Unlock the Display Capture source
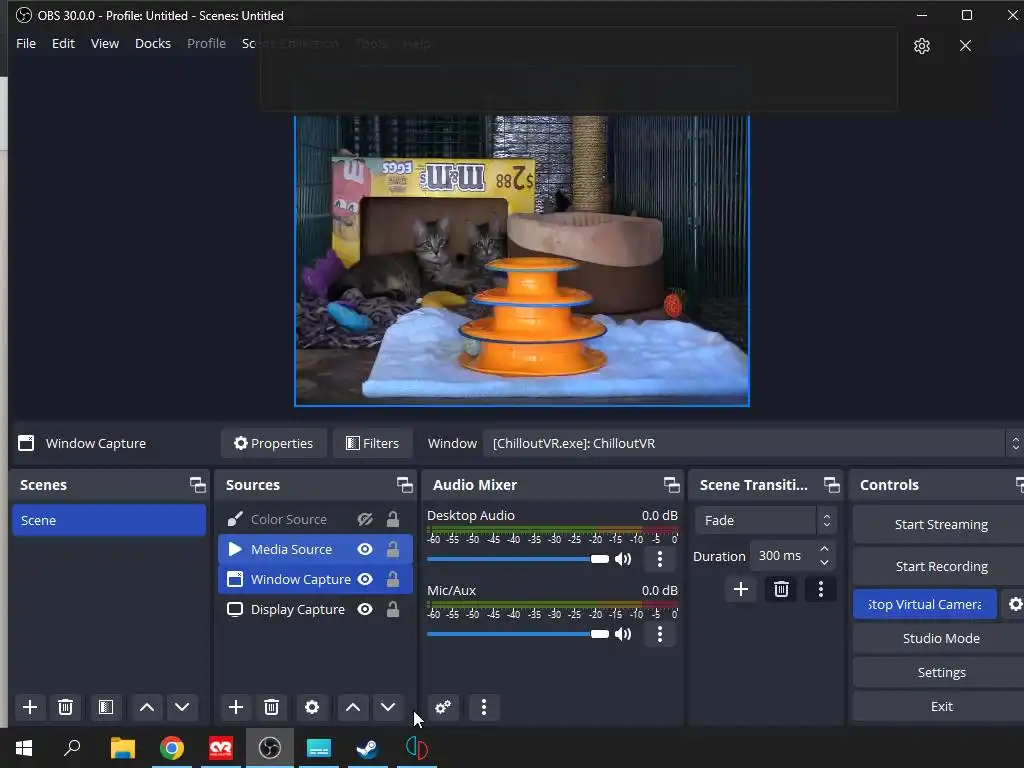The width and height of the screenshot is (1024, 768). [x=393, y=609]
